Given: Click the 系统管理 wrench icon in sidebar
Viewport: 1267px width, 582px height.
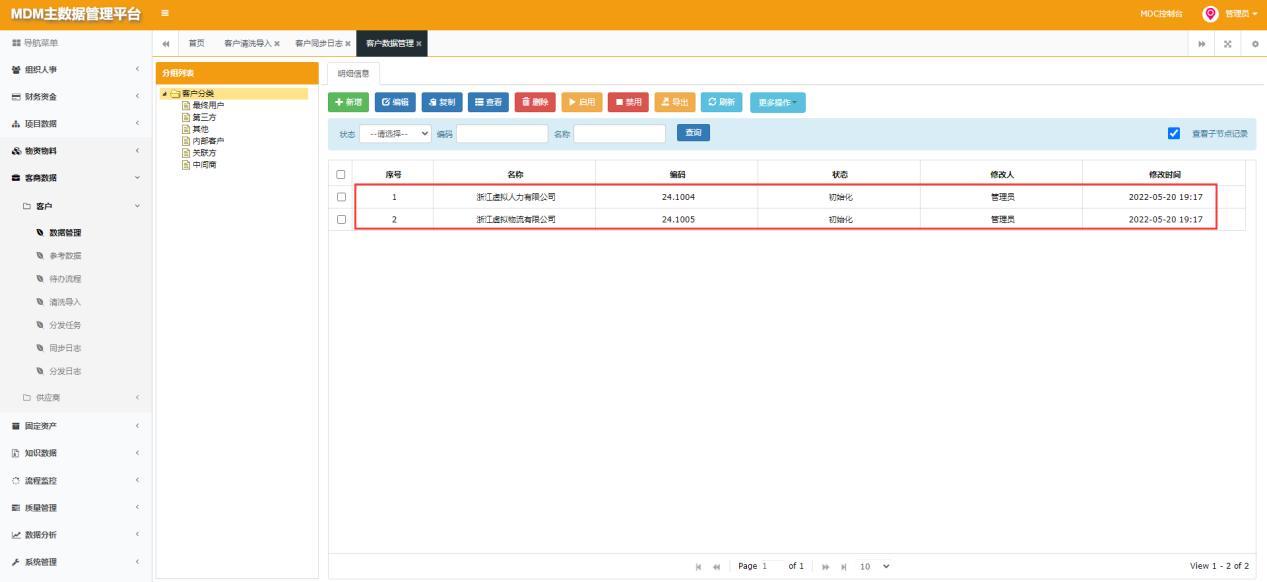Looking at the screenshot, I should (16, 561).
